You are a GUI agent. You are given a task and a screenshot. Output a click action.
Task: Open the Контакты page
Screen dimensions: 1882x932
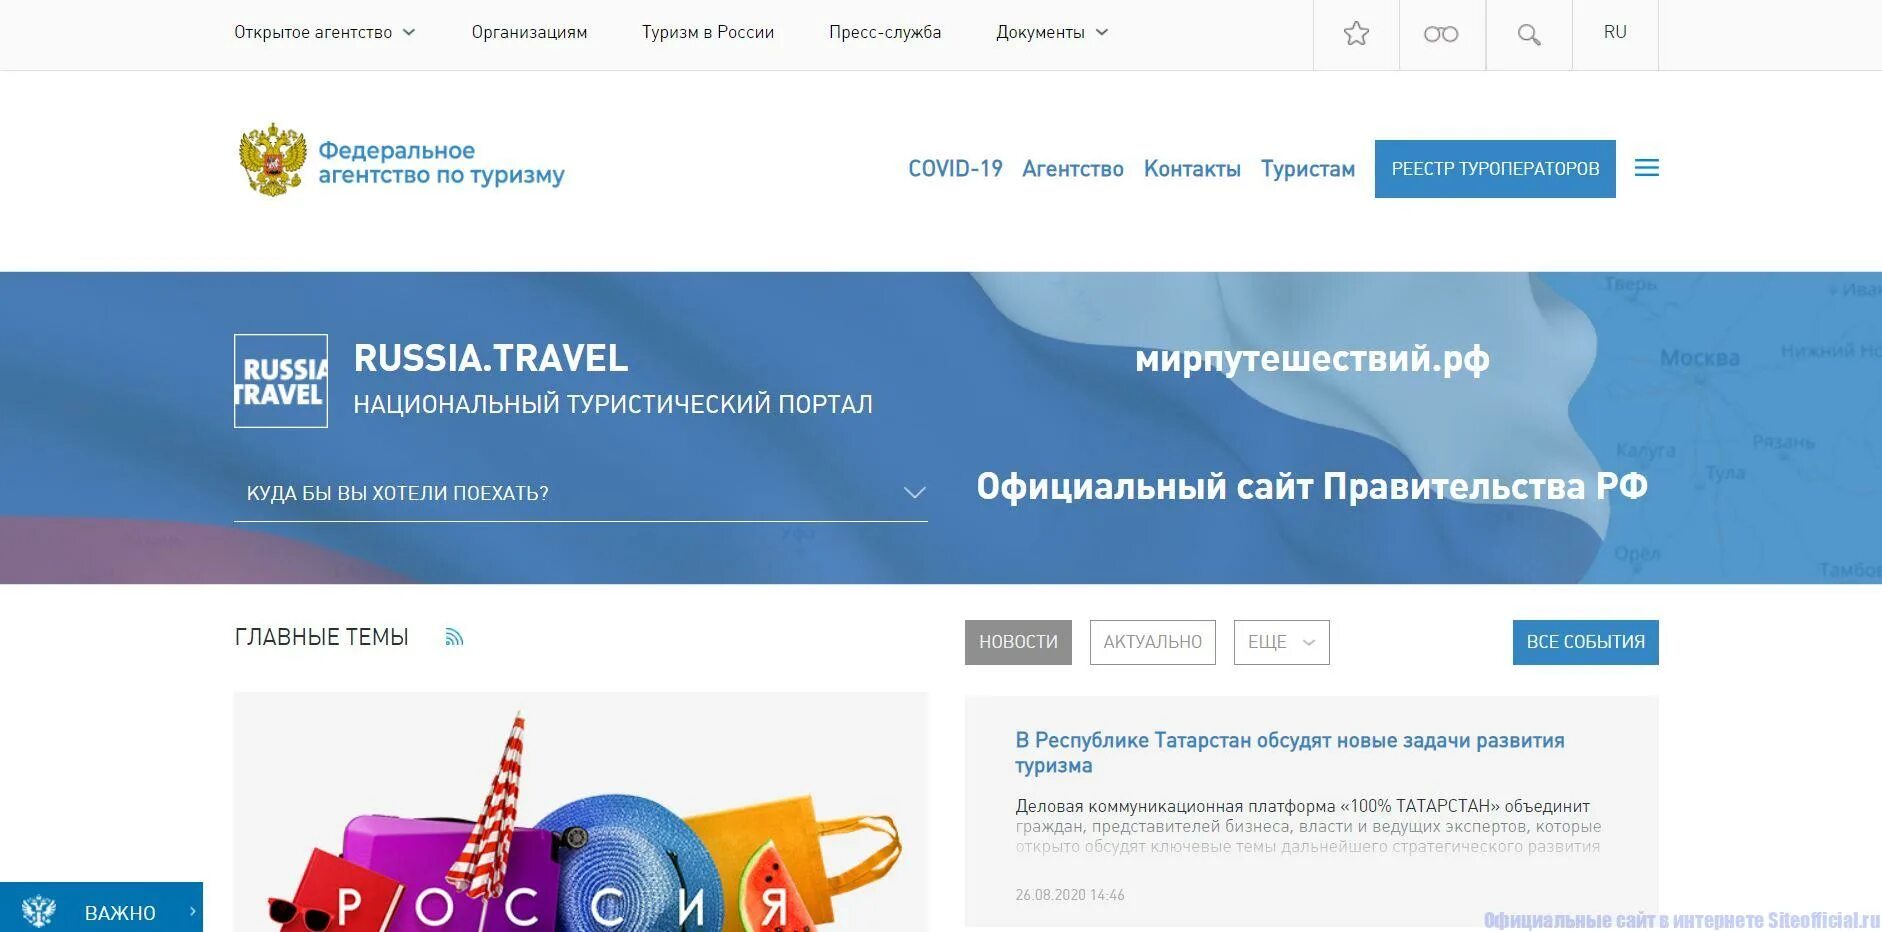click(x=1192, y=169)
